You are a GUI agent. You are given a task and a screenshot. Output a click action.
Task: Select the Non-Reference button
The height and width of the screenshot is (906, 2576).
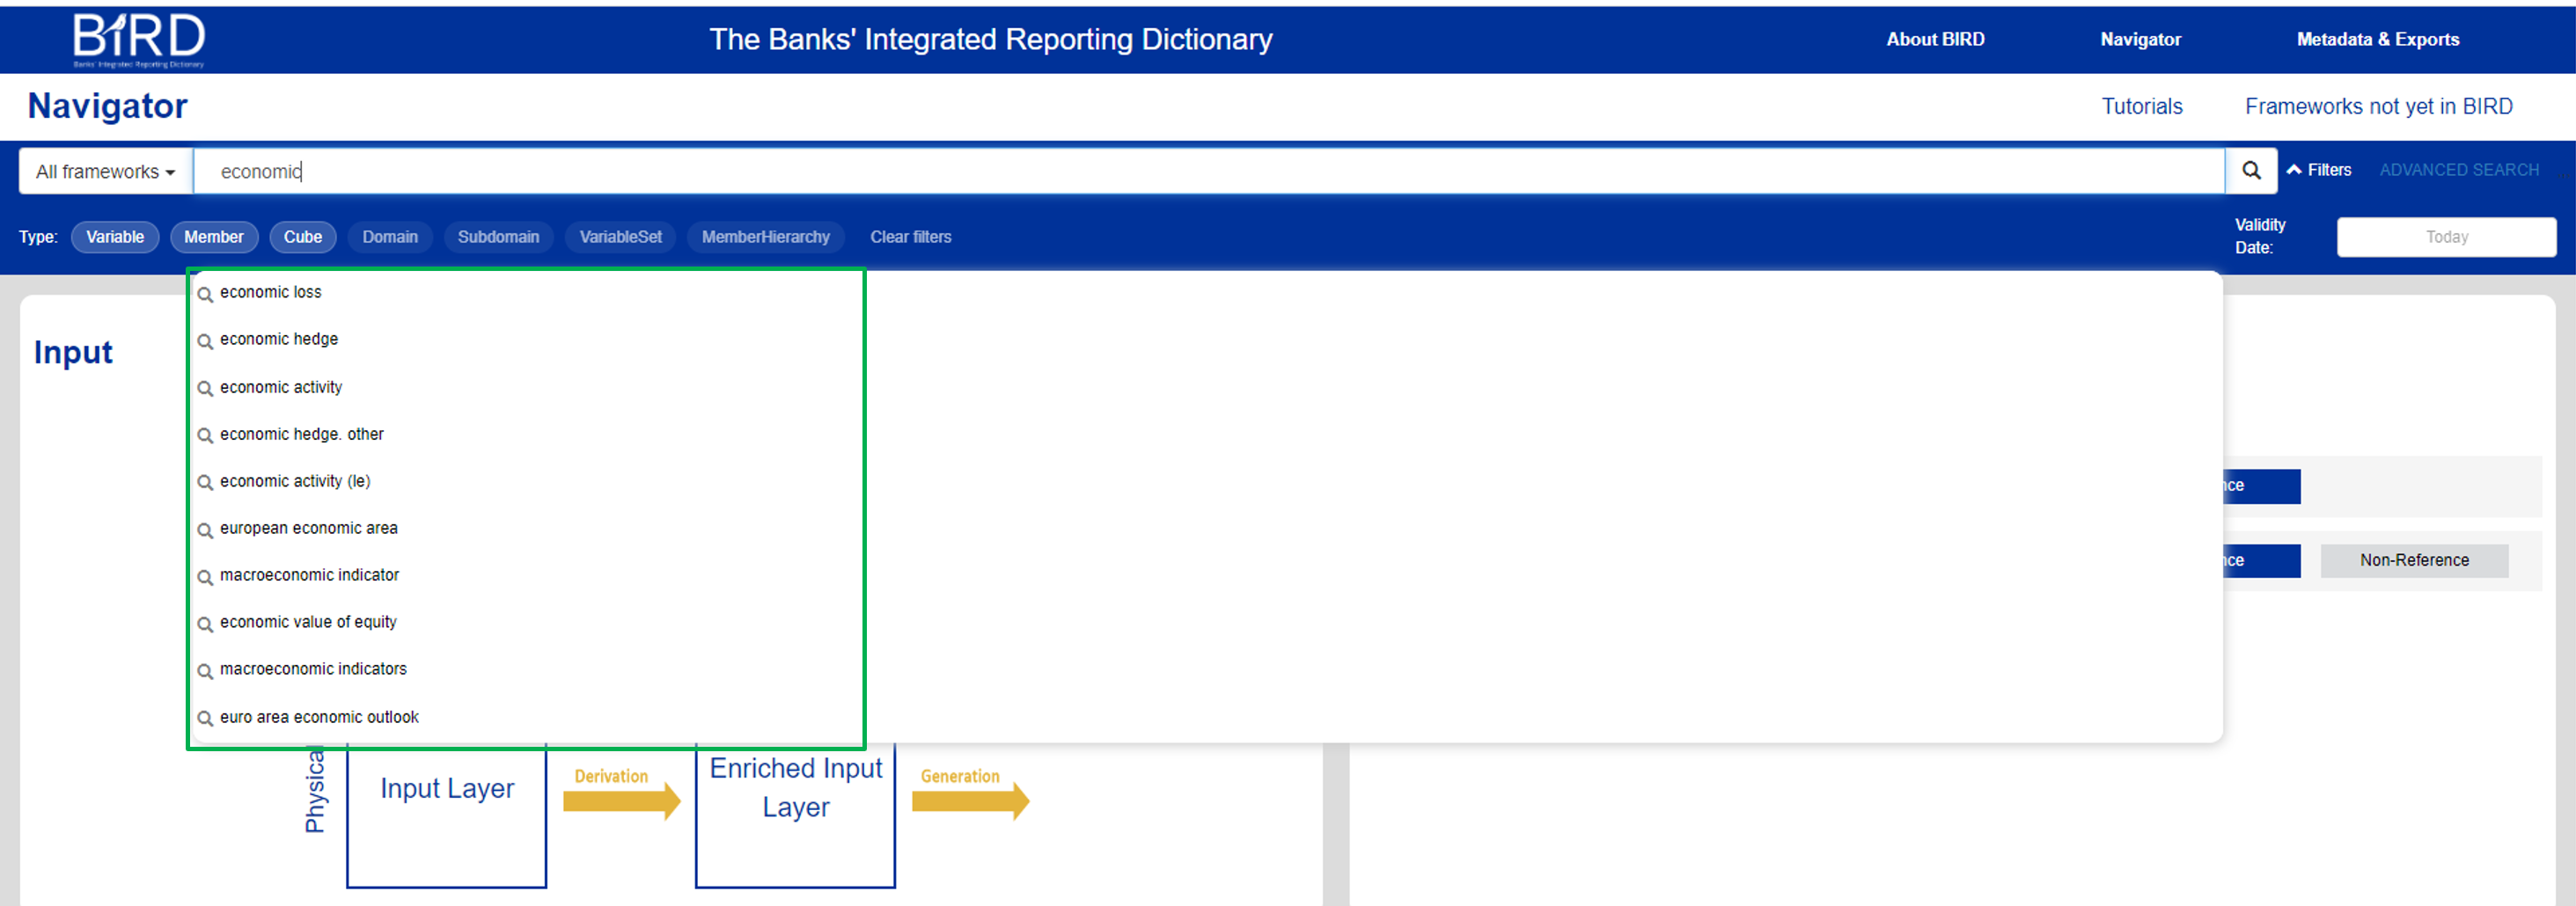point(2413,561)
